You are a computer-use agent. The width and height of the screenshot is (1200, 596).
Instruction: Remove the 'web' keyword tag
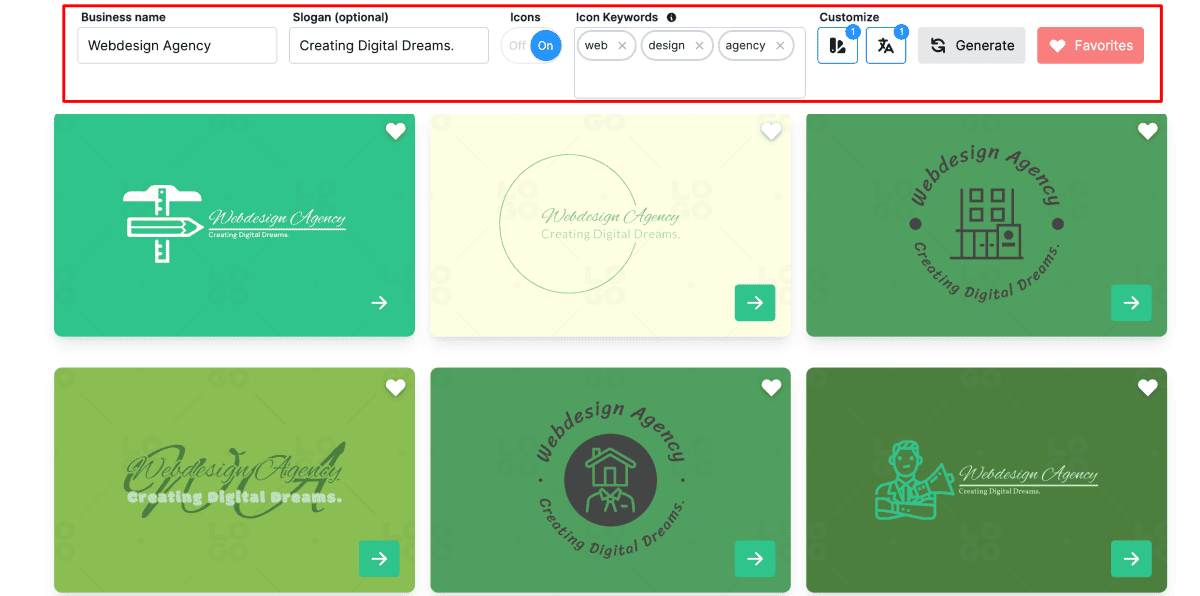pyautogui.click(x=622, y=46)
